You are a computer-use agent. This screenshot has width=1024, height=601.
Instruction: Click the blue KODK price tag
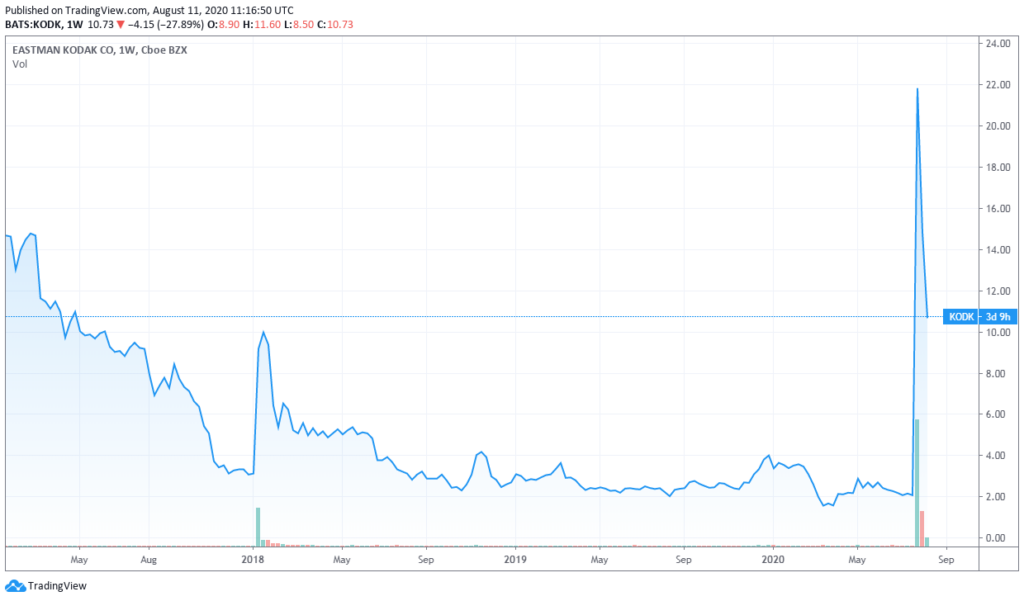pos(961,317)
